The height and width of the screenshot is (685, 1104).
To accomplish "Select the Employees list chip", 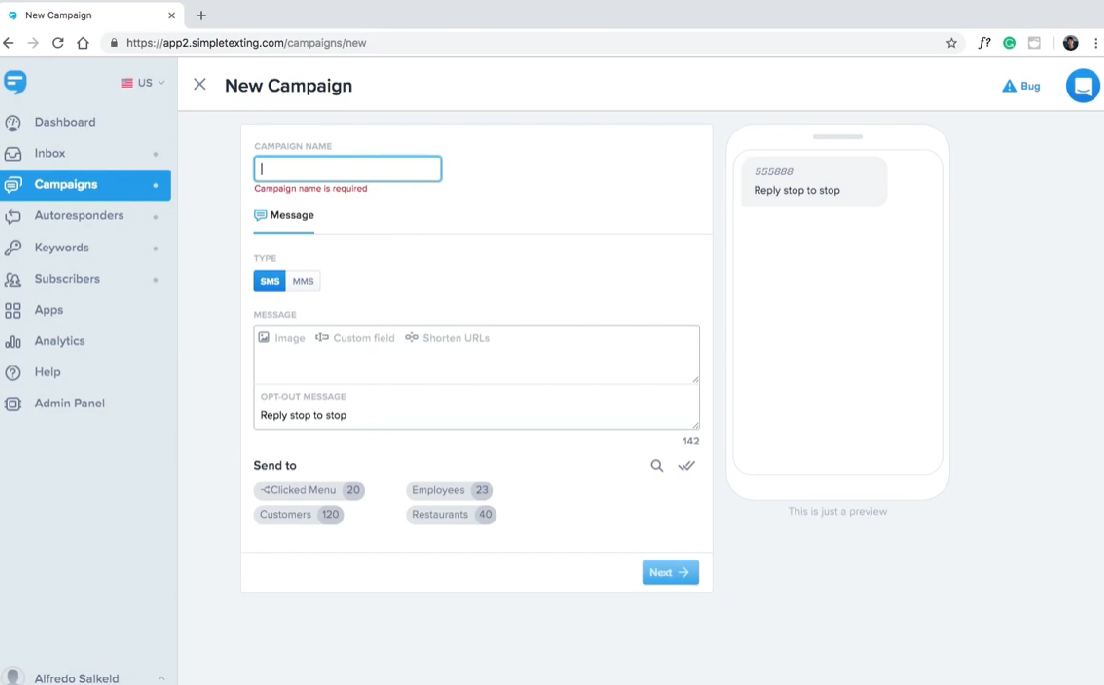I will [x=450, y=490].
